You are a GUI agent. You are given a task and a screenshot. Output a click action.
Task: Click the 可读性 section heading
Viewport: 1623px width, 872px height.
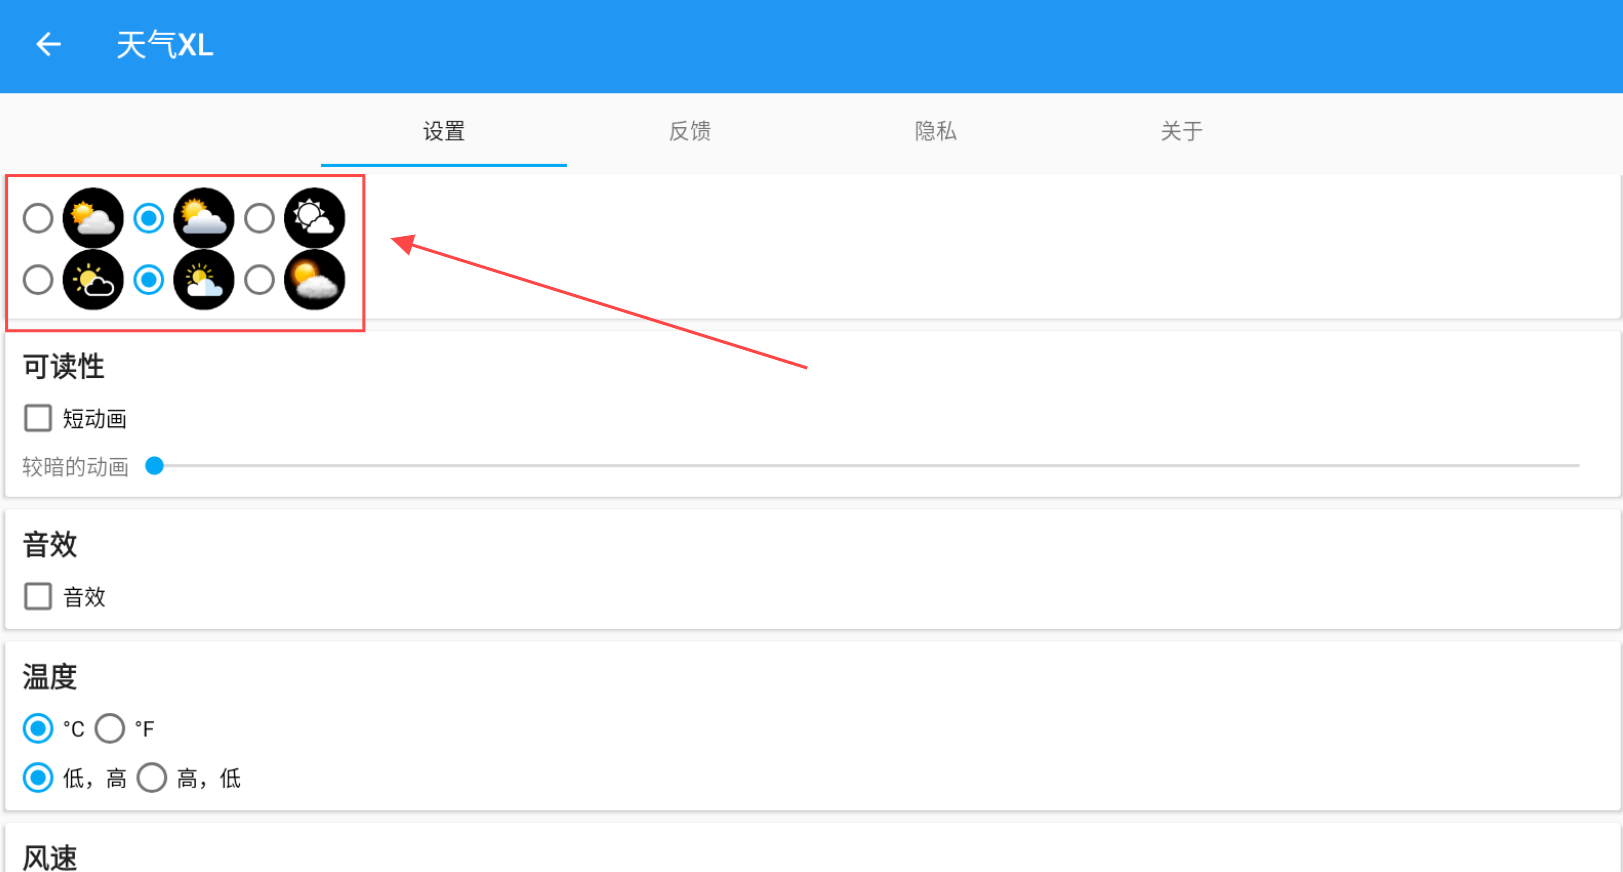64,367
